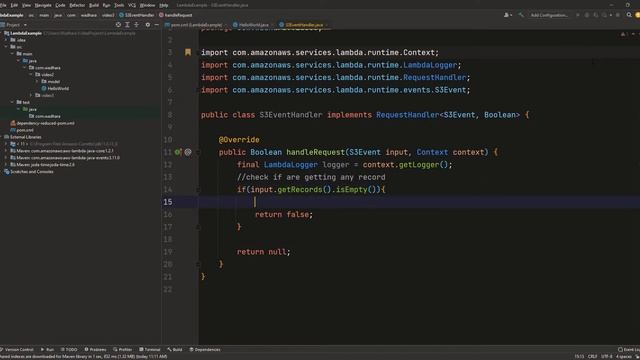This screenshot has width=640, height=360.
Task: Switch to the HelloWorld.java editor tab
Action: click(253, 25)
